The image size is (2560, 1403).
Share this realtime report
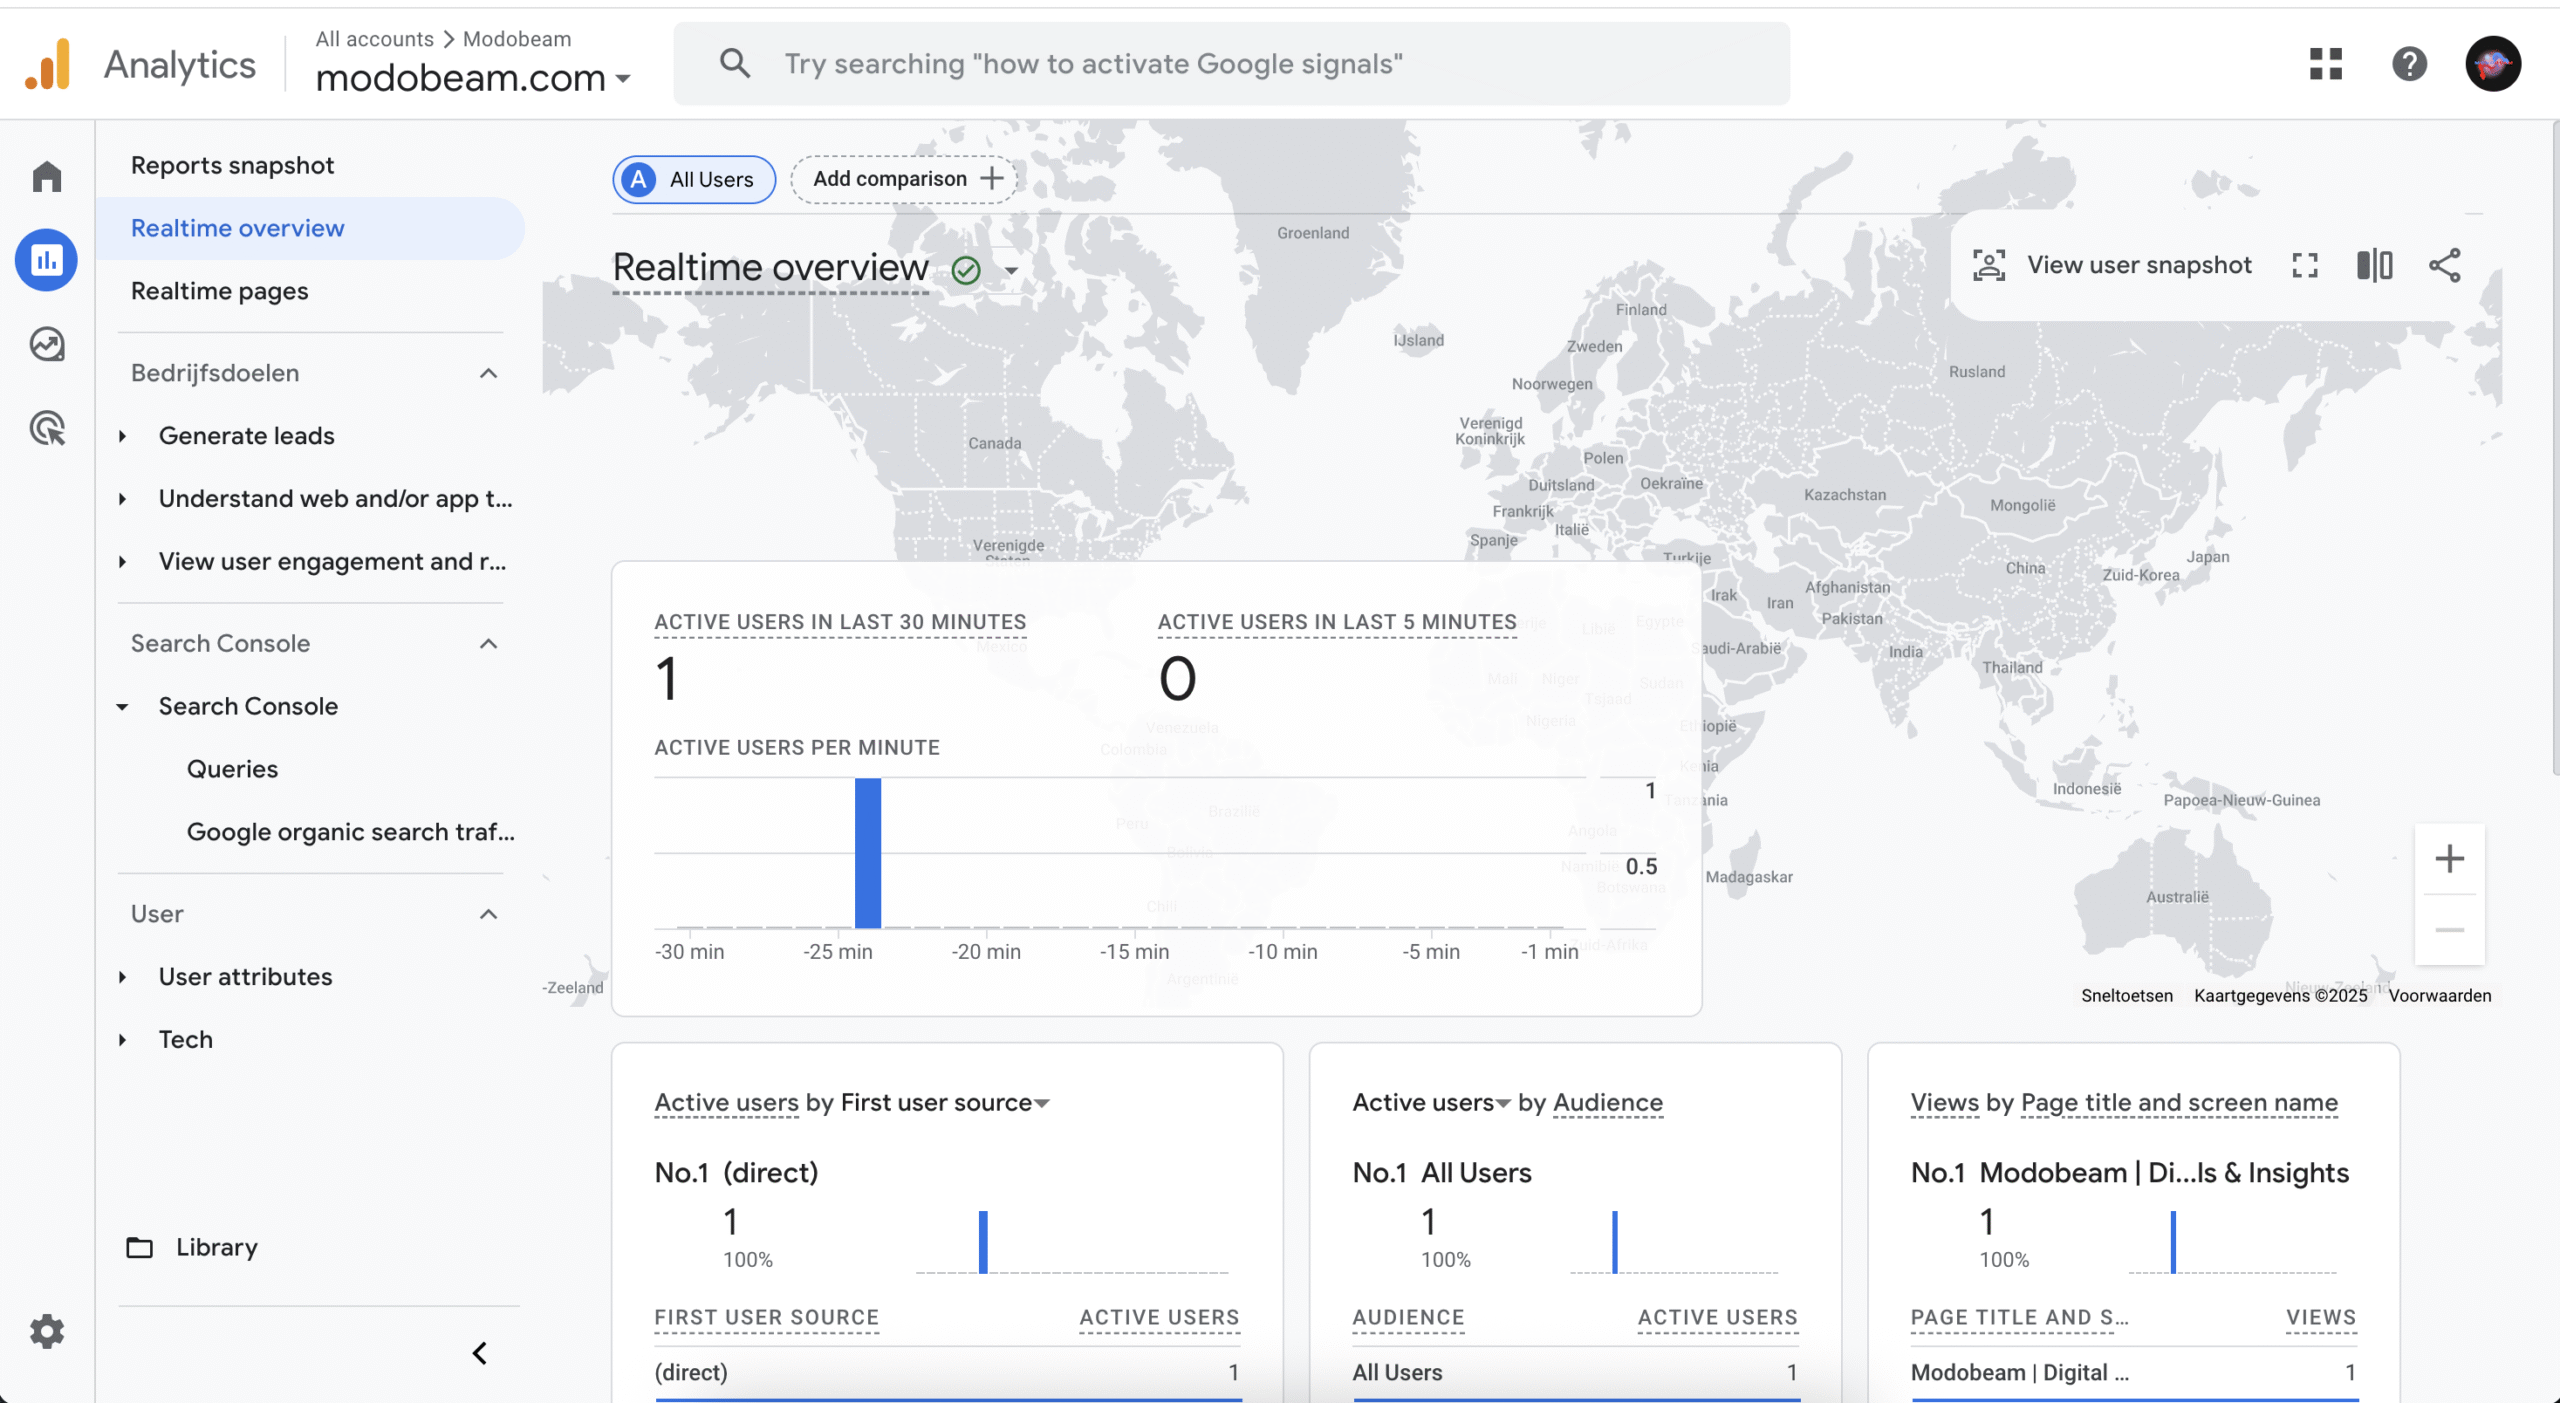(x=2445, y=265)
